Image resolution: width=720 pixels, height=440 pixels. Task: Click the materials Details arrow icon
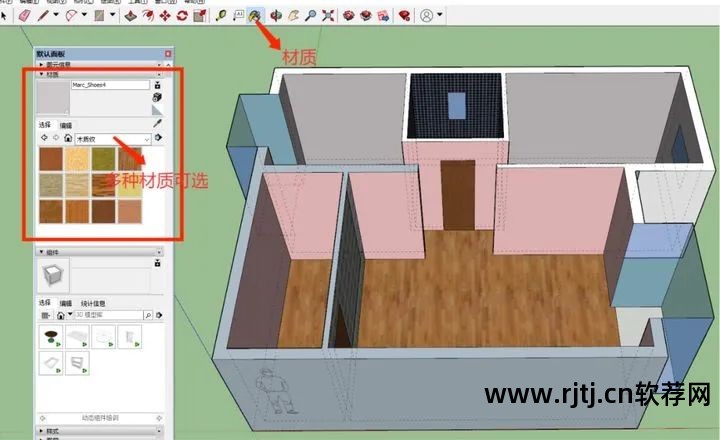[x=159, y=137]
